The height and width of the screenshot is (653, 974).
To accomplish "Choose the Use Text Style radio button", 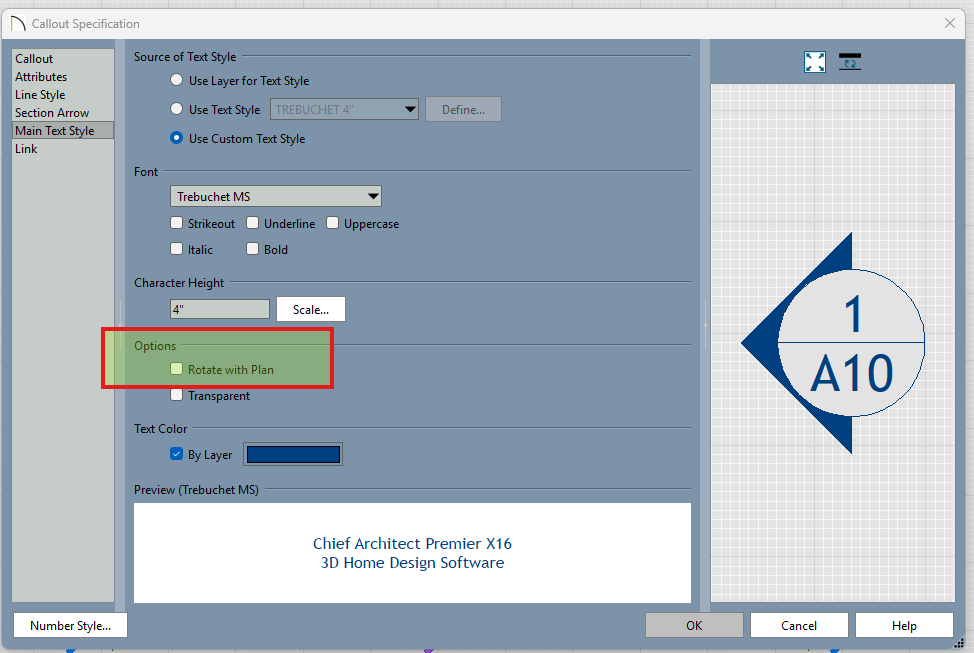I will click(x=177, y=110).
